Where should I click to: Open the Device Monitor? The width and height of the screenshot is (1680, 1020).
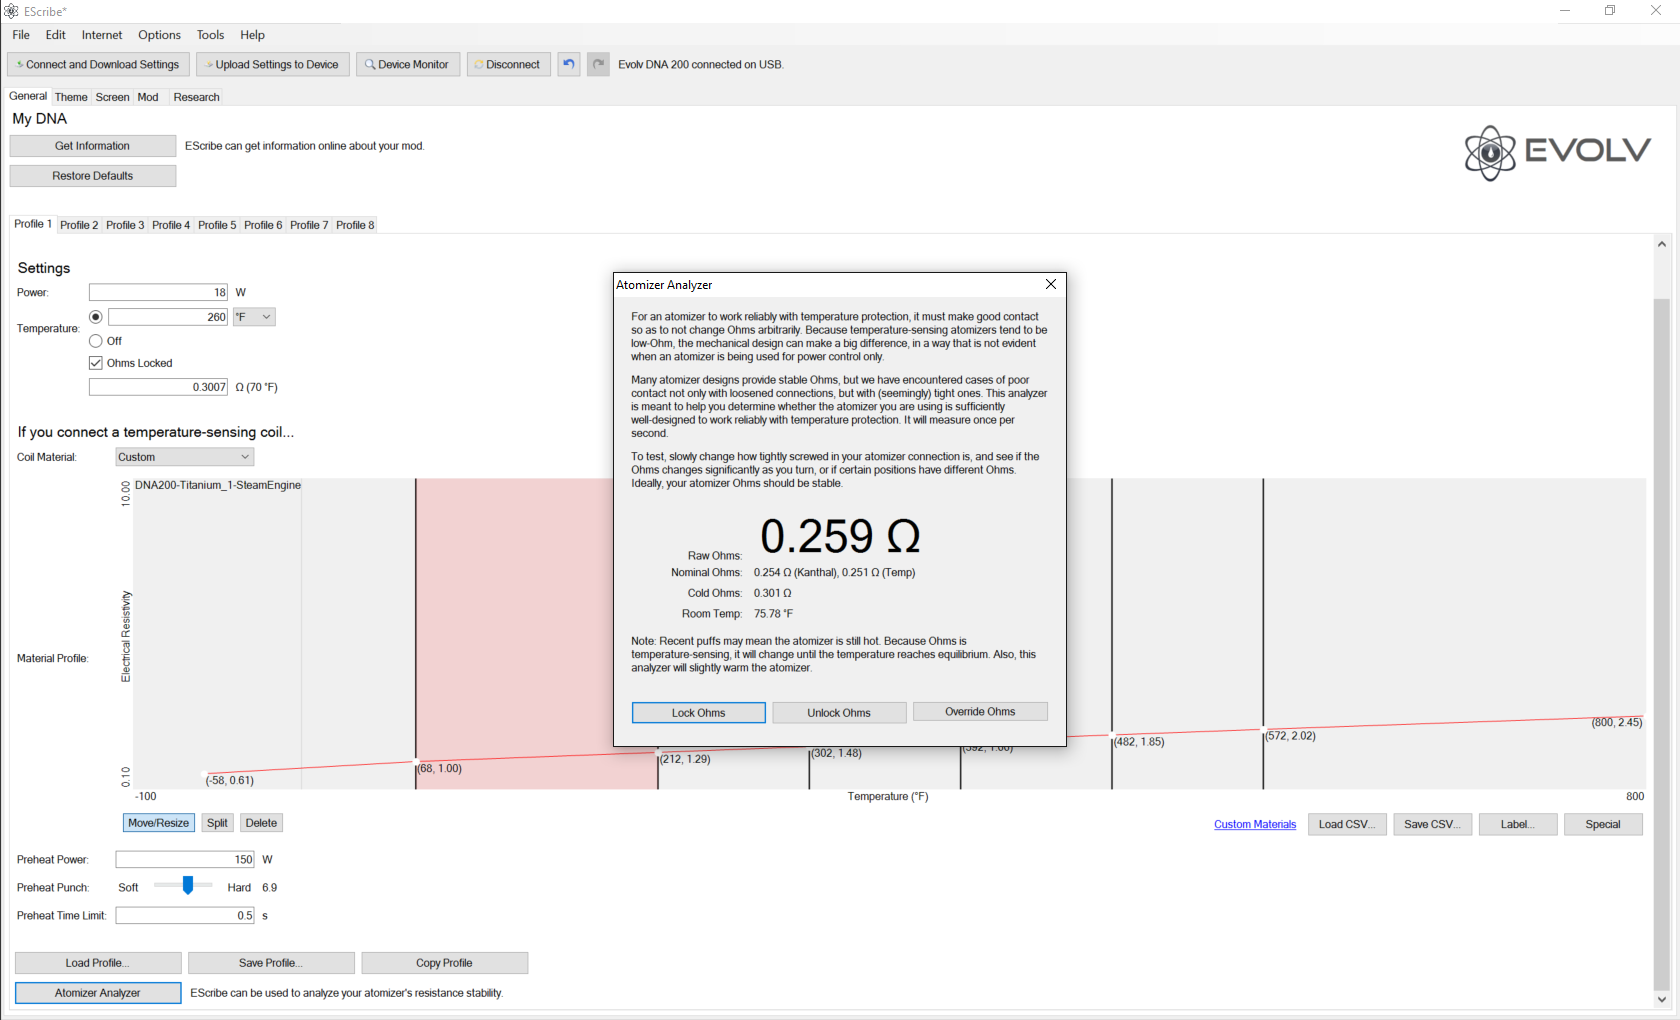pos(408,64)
